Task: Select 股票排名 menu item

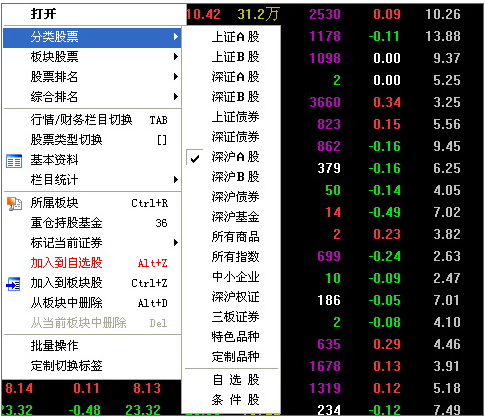Action: tap(92, 77)
